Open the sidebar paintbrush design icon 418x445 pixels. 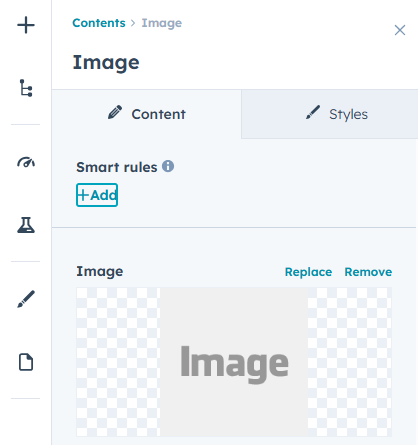(x=26, y=299)
